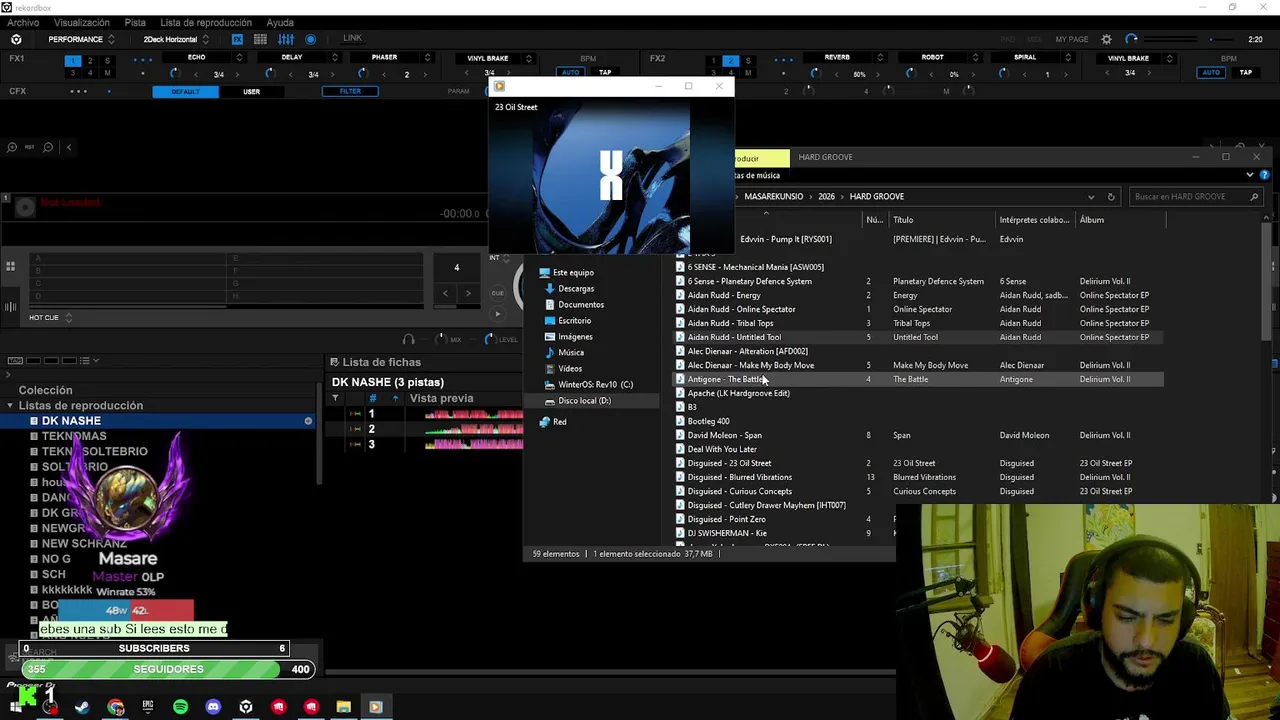Image resolution: width=1280 pixels, height=720 pixels.
Task: Open the Archivo menu
Action: point(23,22)
